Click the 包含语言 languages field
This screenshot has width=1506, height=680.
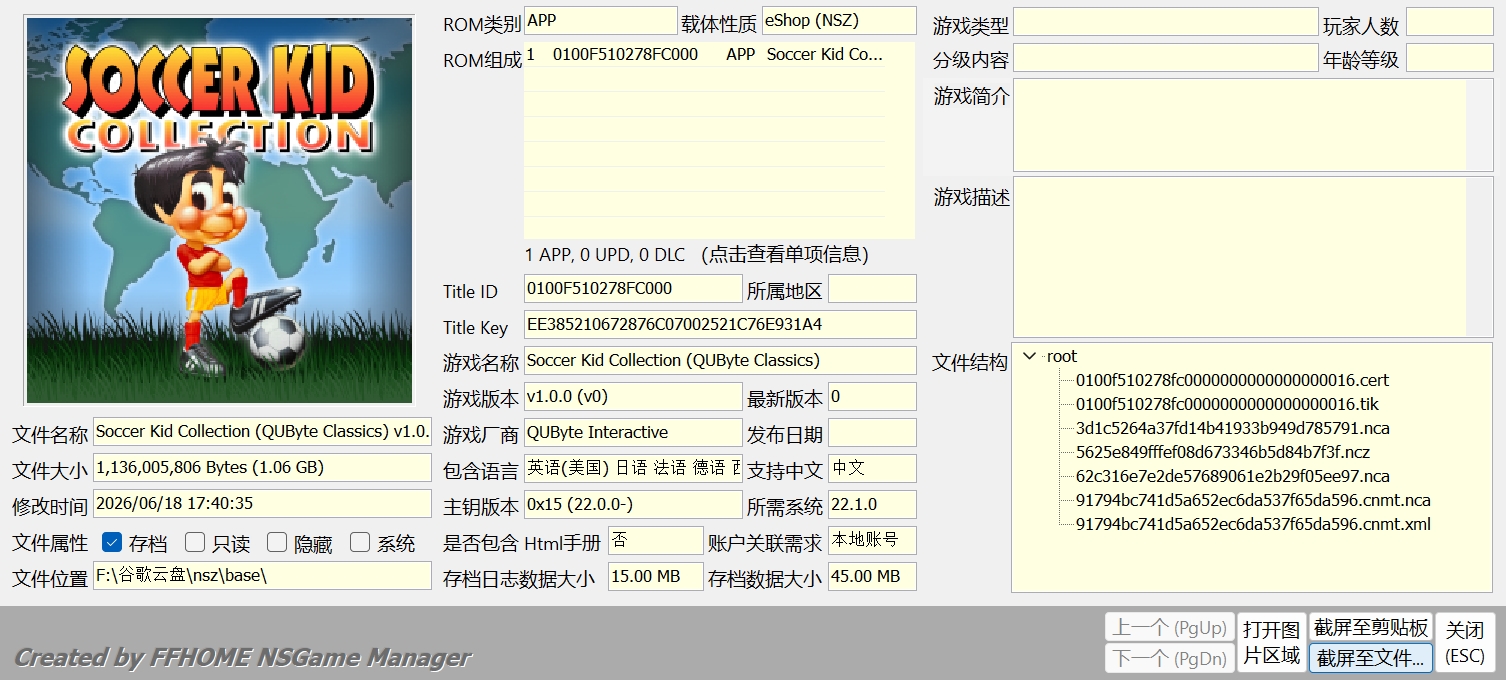coord(633,468)
